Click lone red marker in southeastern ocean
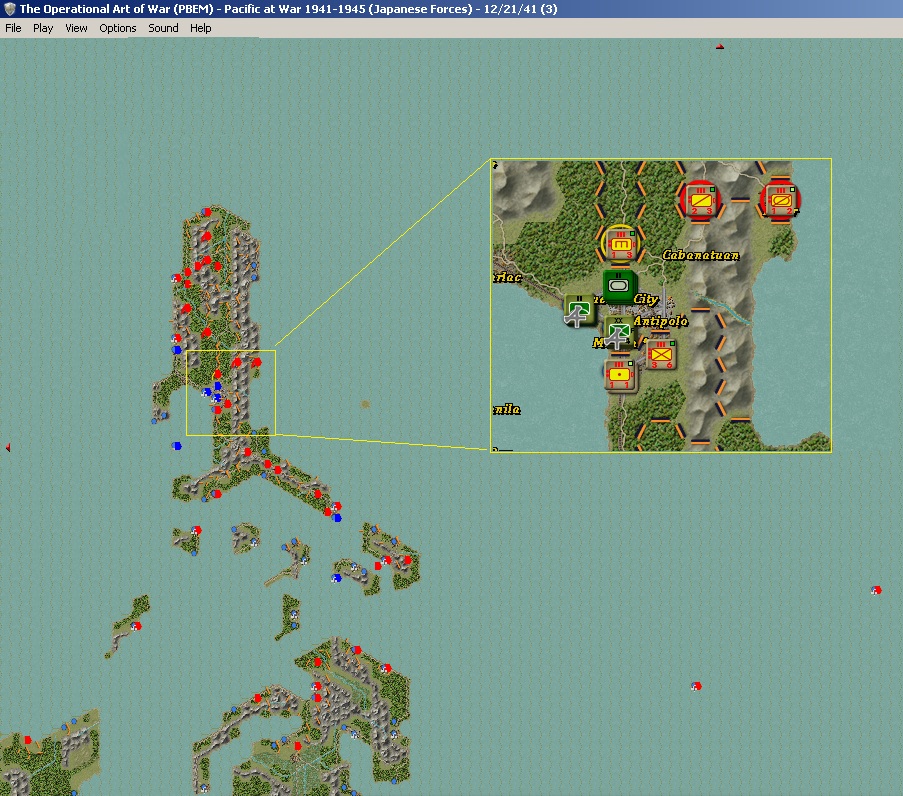The image size is (903, 796). tap(696, 686)
